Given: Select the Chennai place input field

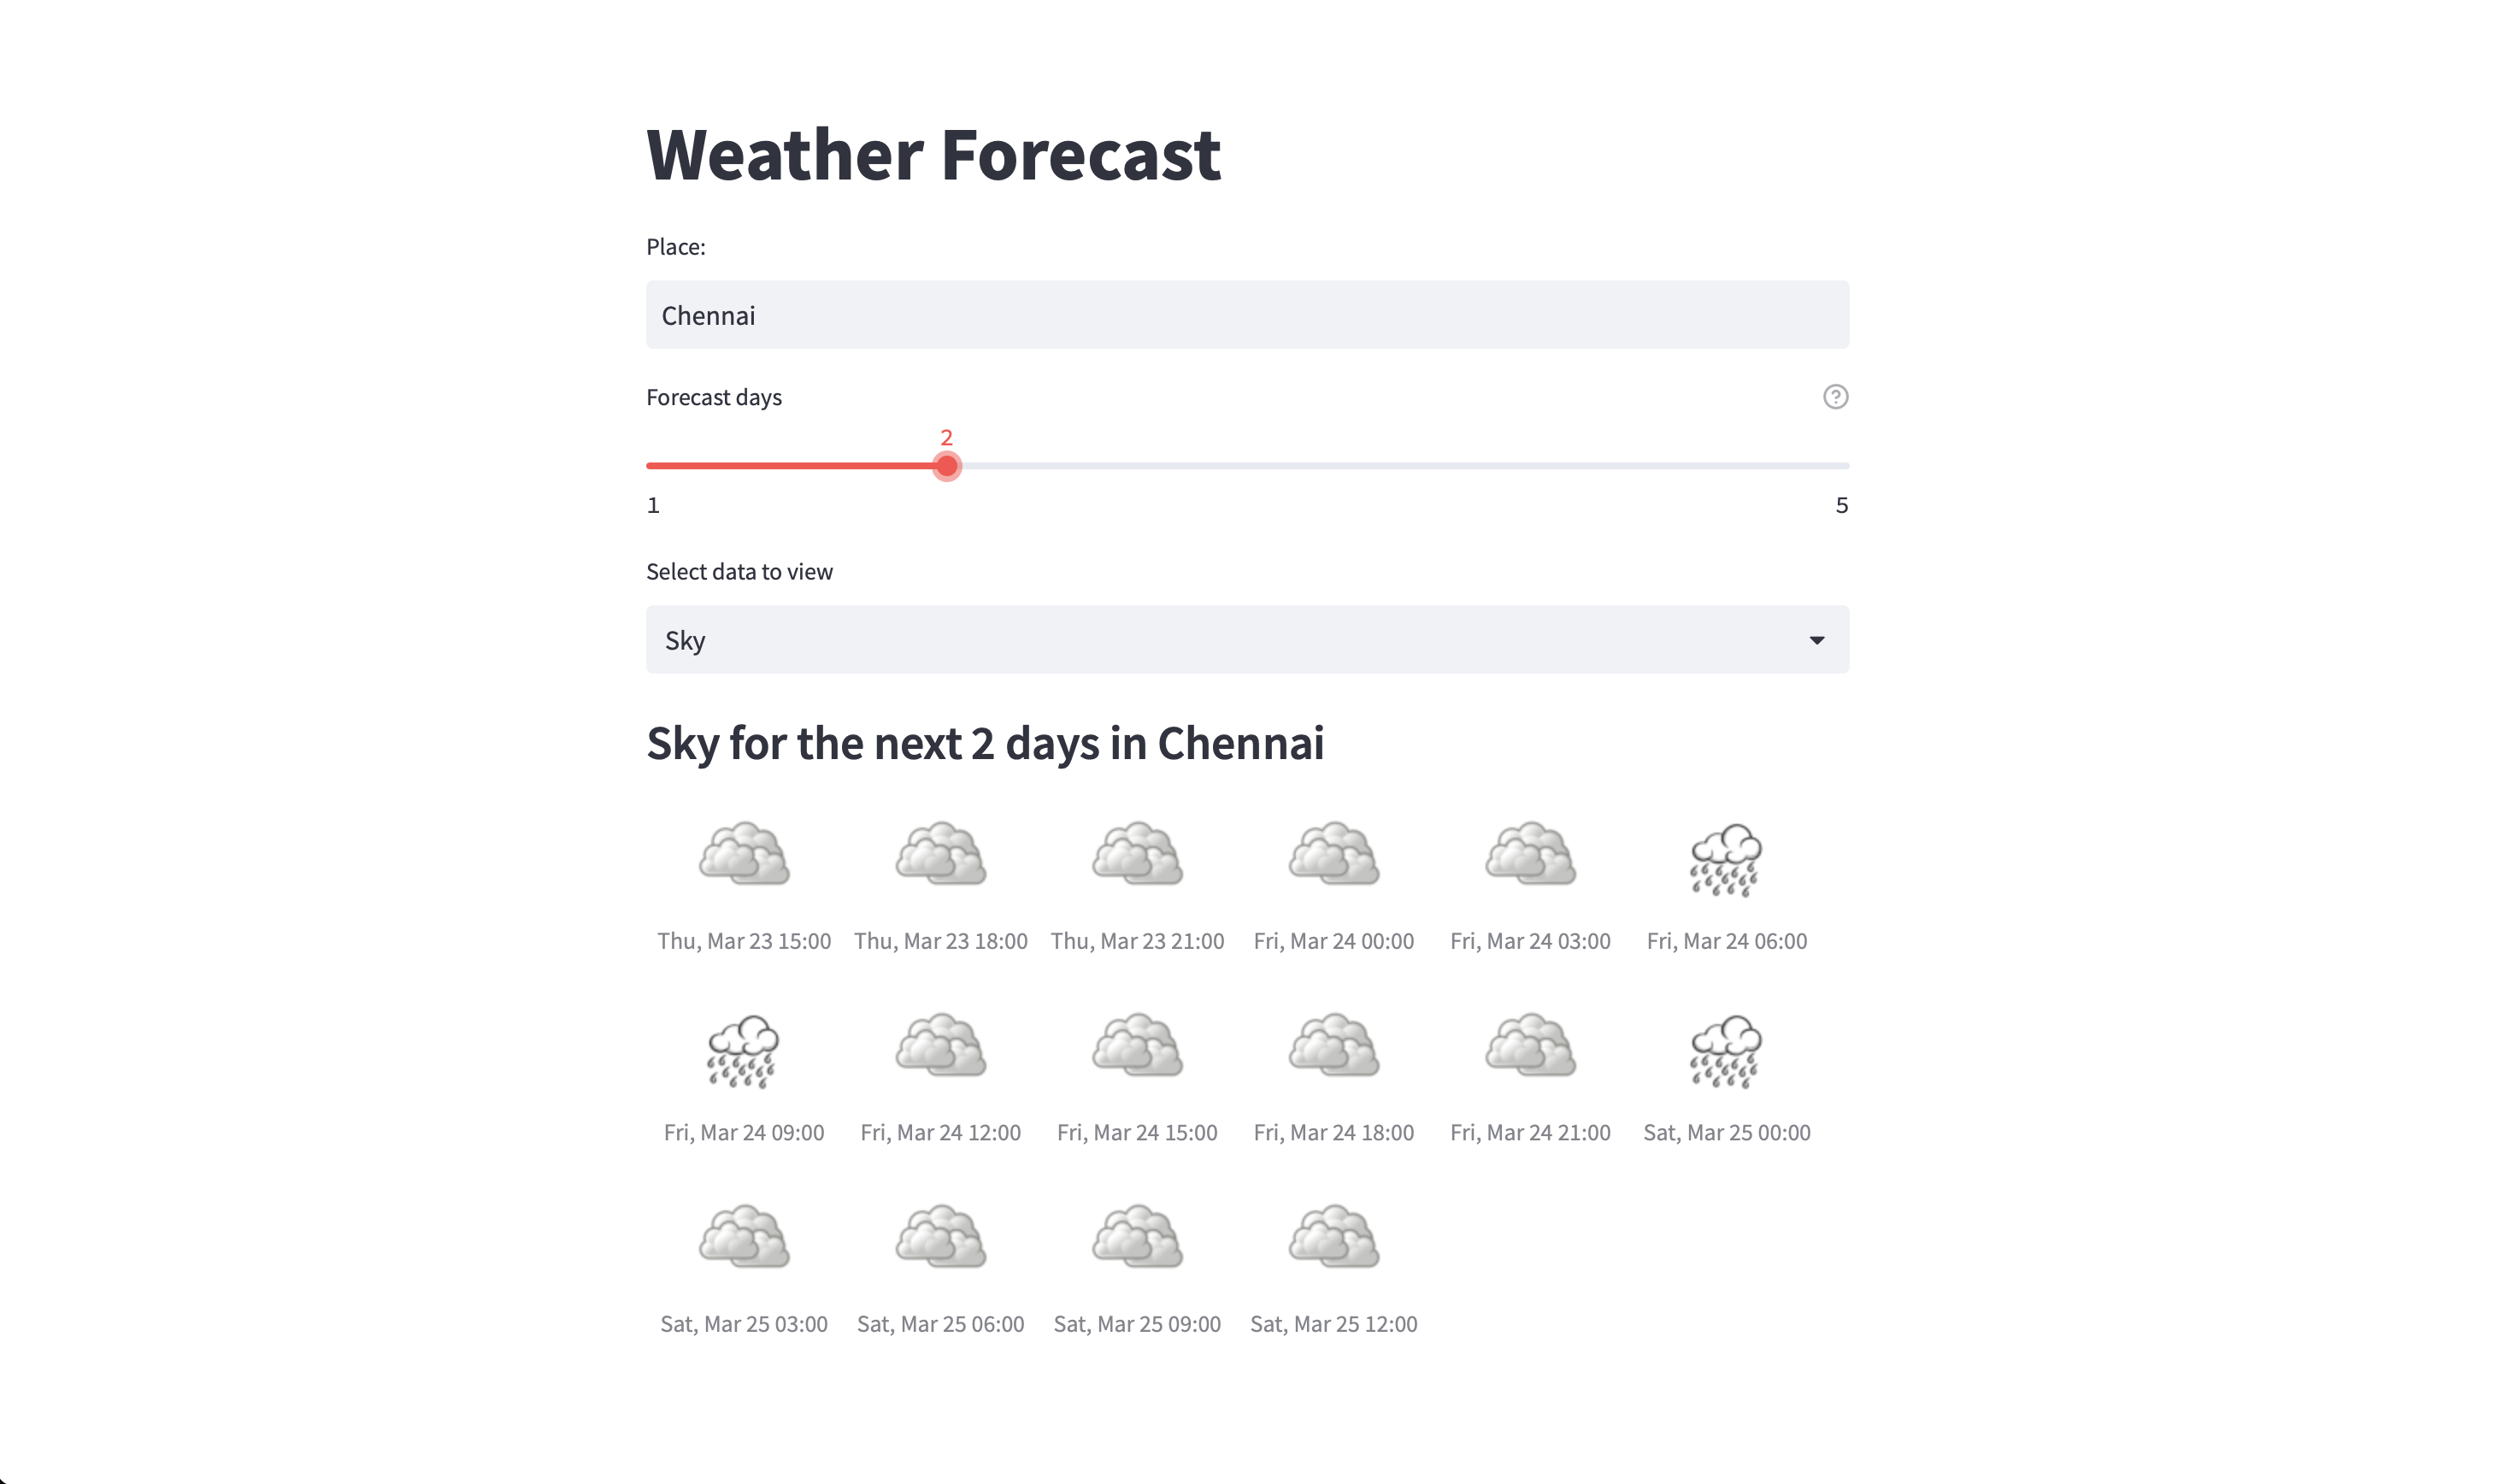Looking at the screenshot, I should point(1247,315).
